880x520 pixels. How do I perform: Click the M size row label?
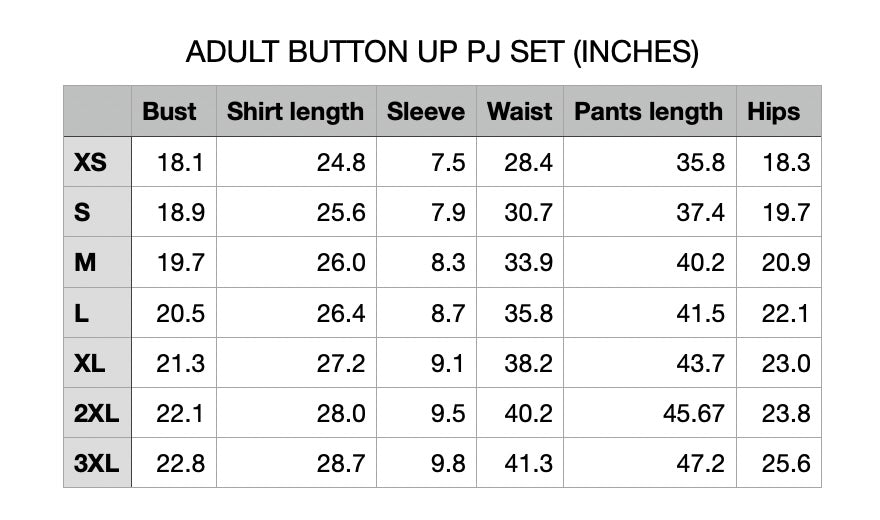(86, 263)
